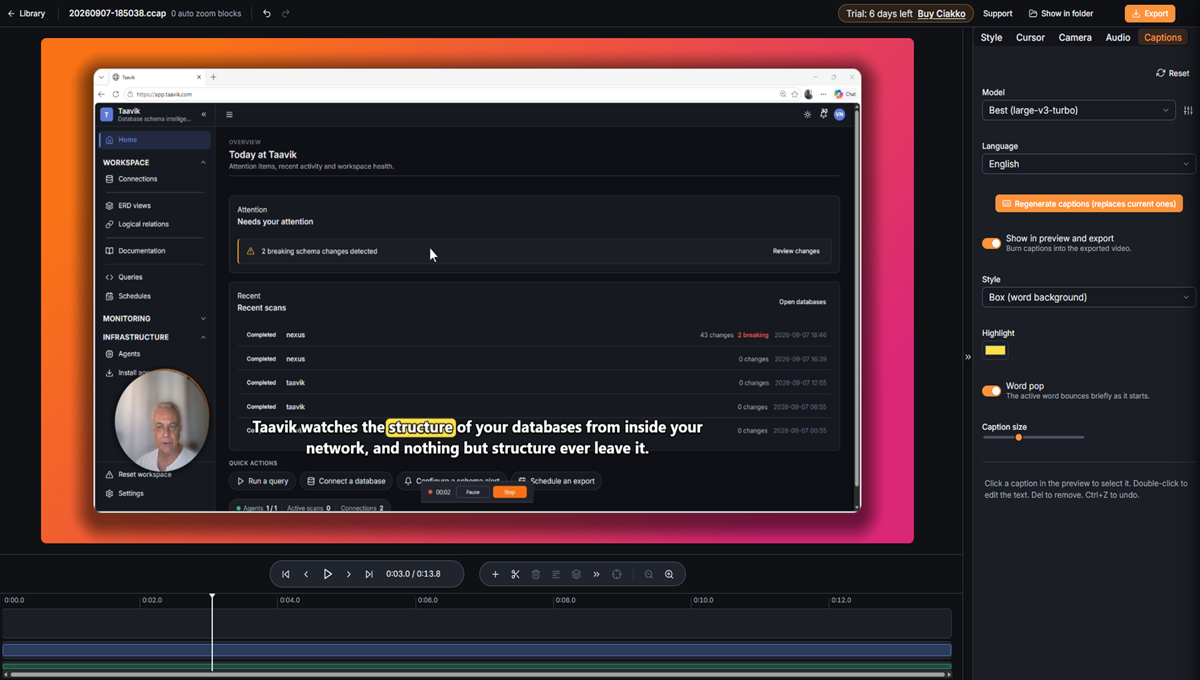Image resolution: width=1200 pixels, height=680 pixels.
Task: Click the blue video clip track
Action: point(476,650)
